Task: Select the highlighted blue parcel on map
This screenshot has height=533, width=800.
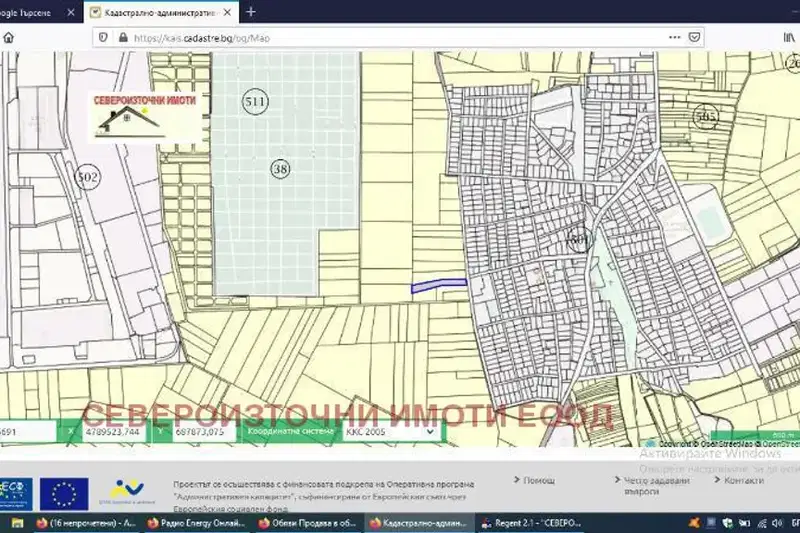Action: click(x=439, y=286)
